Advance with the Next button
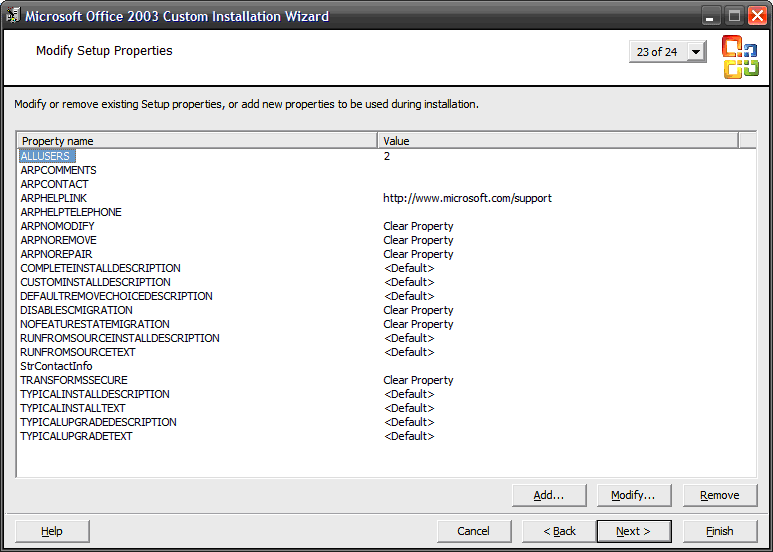The height and width of the screenshot is (552, 773). tap(633, 531)
